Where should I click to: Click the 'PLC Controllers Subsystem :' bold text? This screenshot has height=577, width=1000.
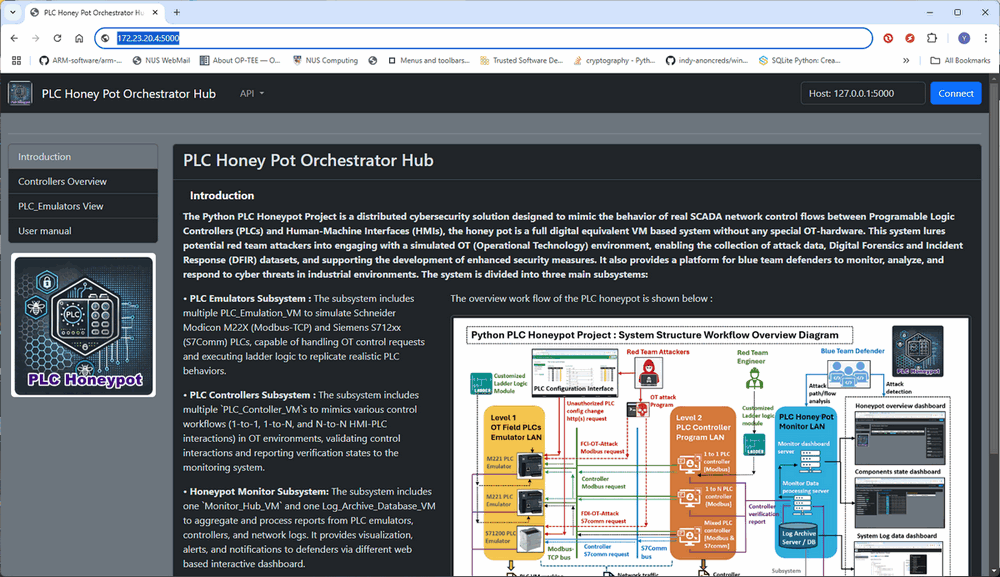pyautogui.click(x=253, y=395)
